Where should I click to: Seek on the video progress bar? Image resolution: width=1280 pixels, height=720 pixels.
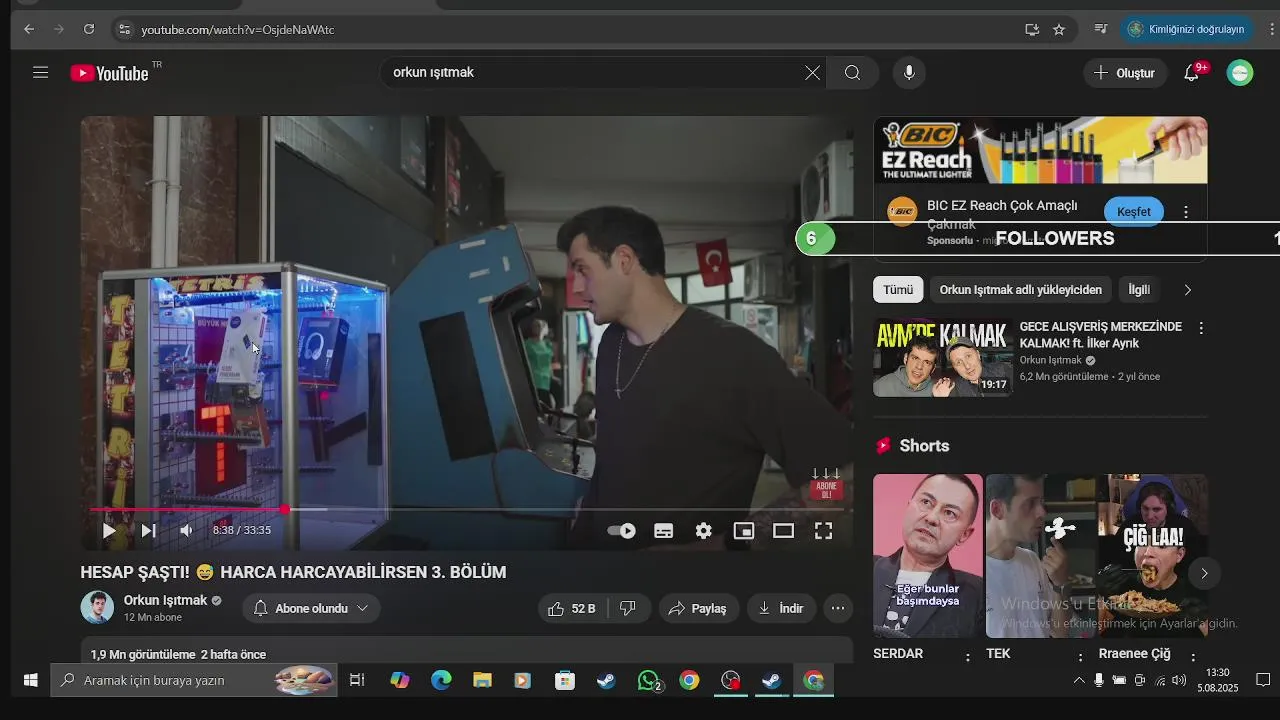point(467,510)
